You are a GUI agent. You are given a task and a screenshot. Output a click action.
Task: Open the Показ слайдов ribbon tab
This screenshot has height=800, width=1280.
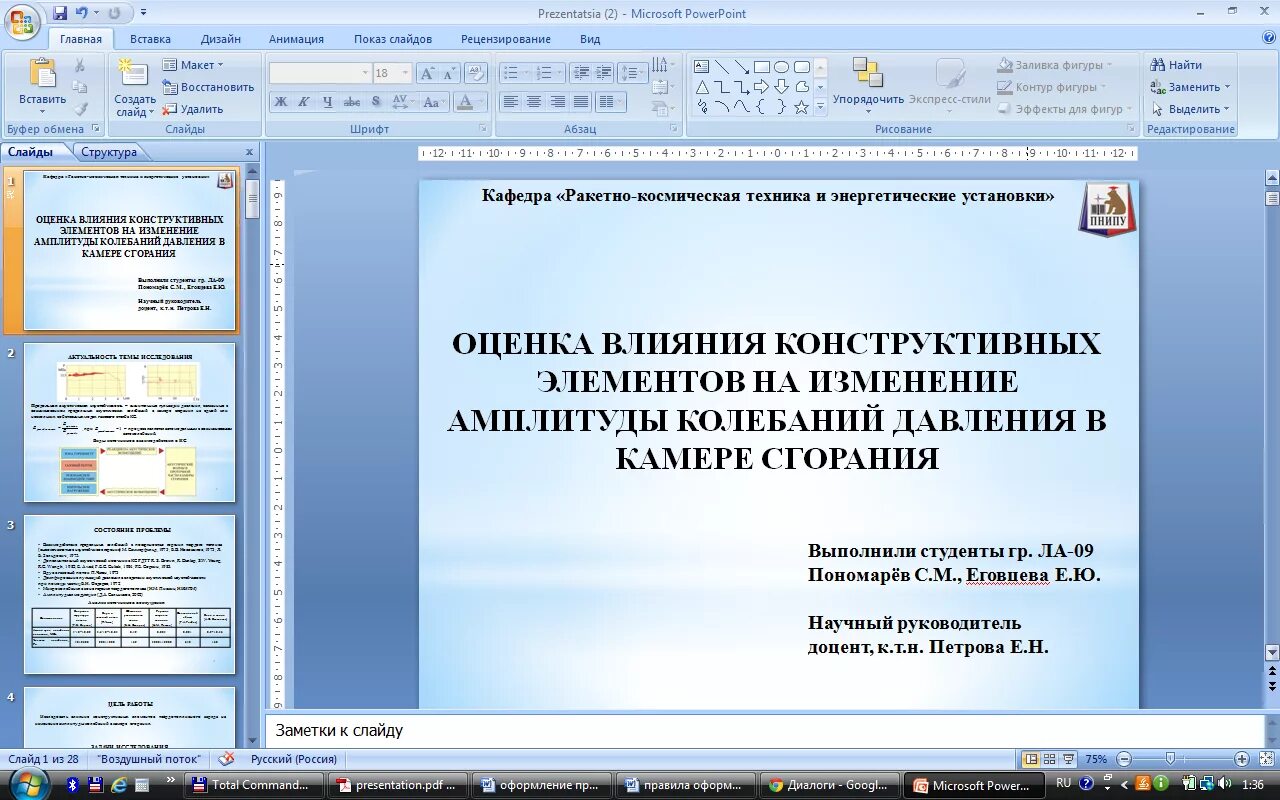pyautogui.click(x=393, y=39)
